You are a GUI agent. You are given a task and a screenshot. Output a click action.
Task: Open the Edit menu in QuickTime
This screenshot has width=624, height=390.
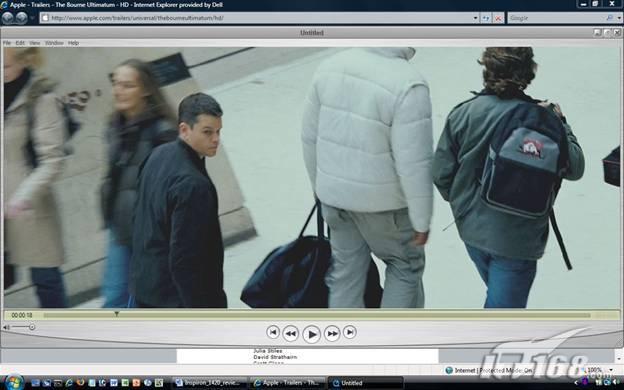click(x=20, y=43)
